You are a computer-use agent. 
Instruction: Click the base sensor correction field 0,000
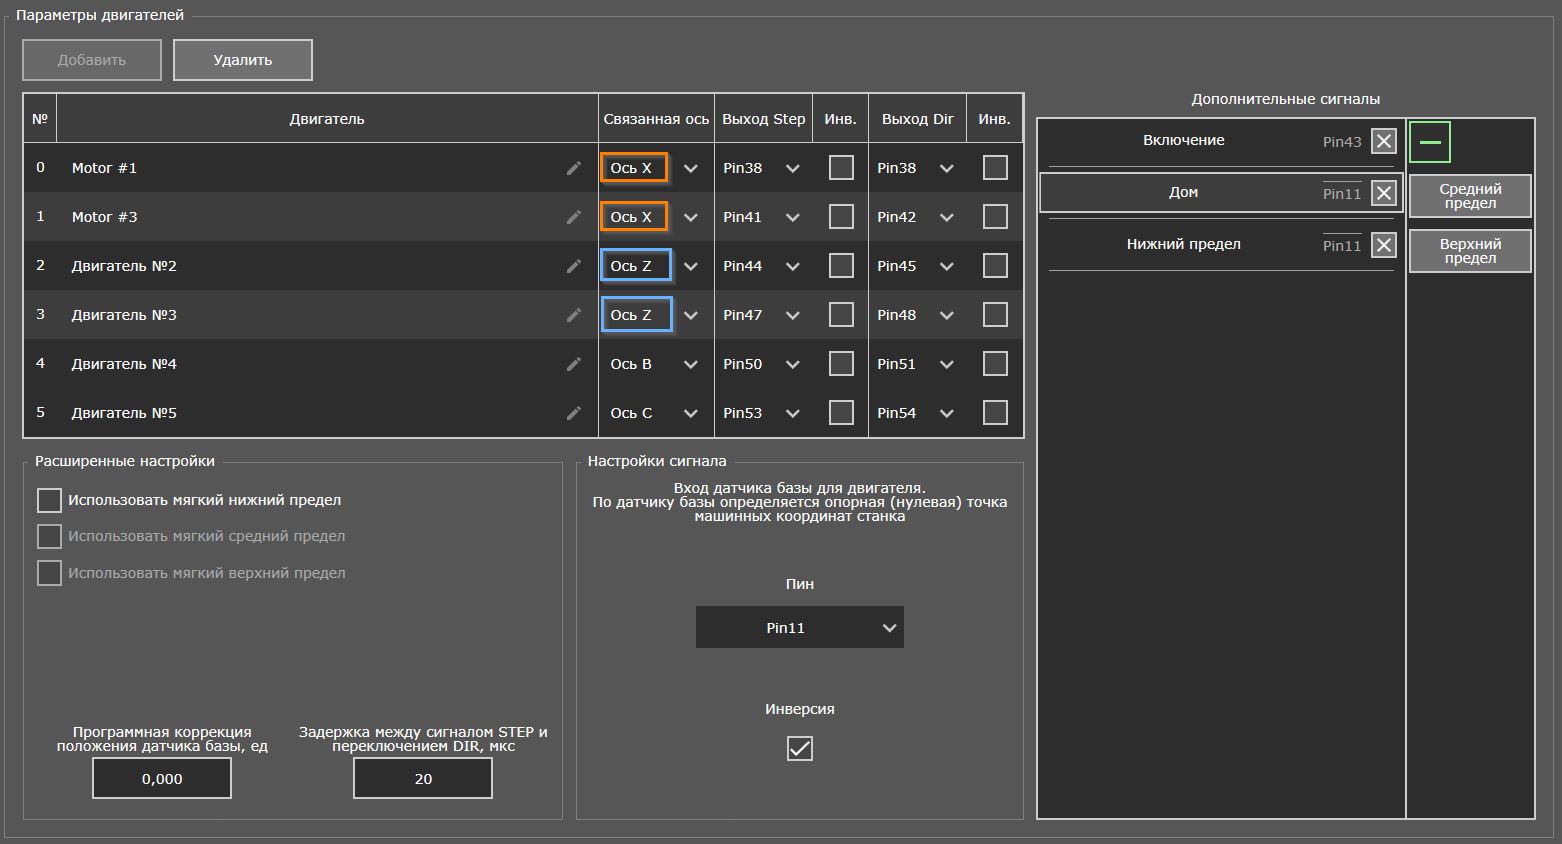162,778
